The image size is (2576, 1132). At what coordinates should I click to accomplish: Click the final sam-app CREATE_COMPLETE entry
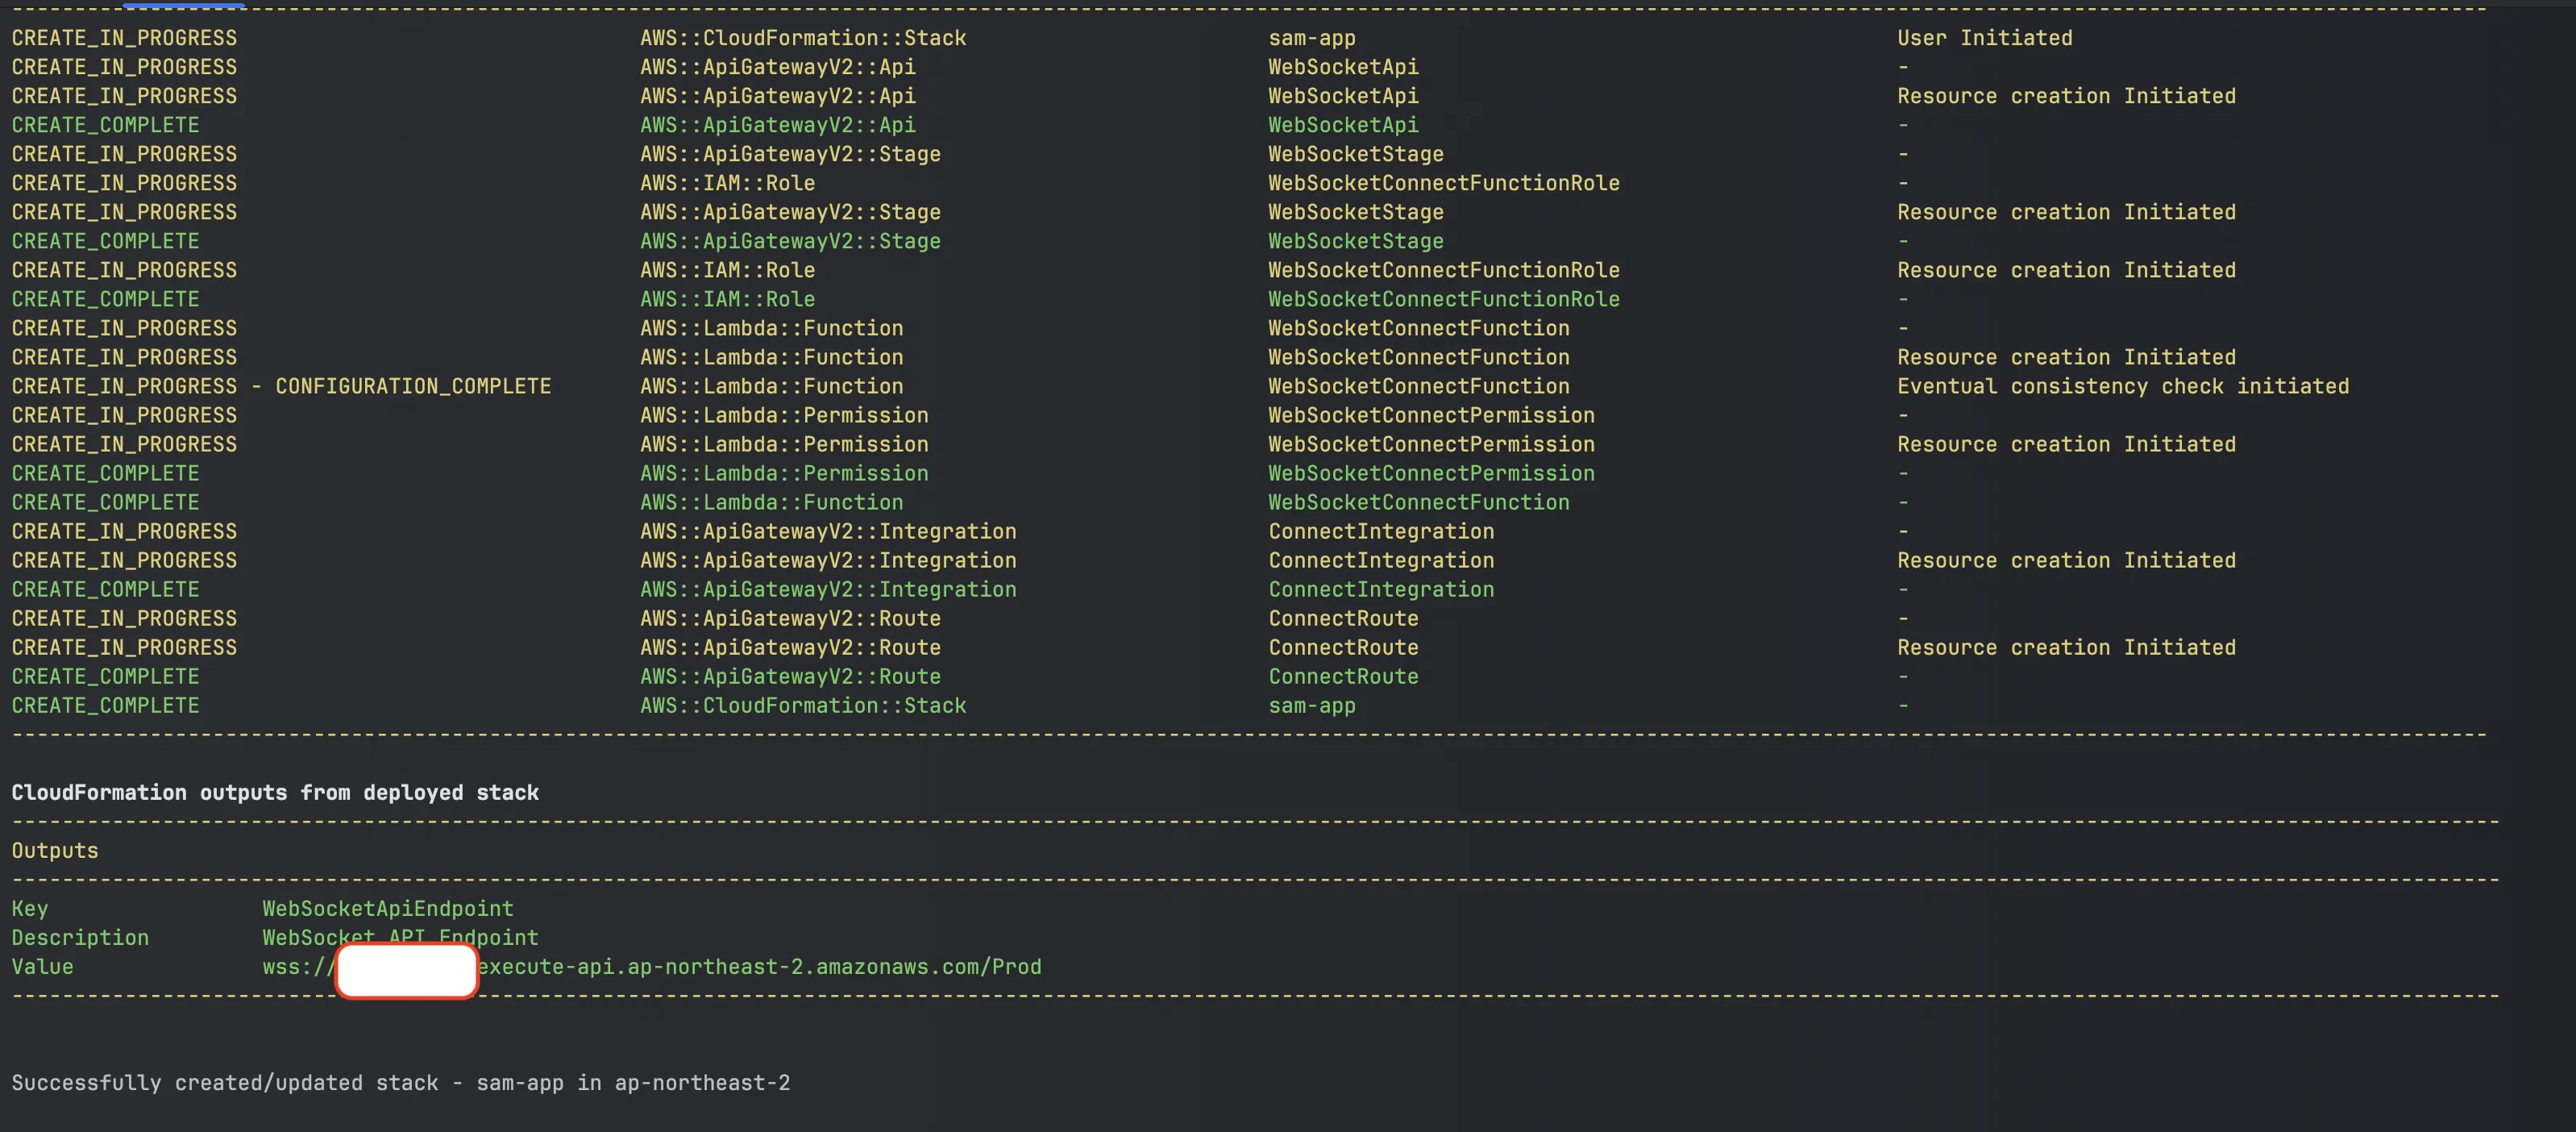point(1311,705)
